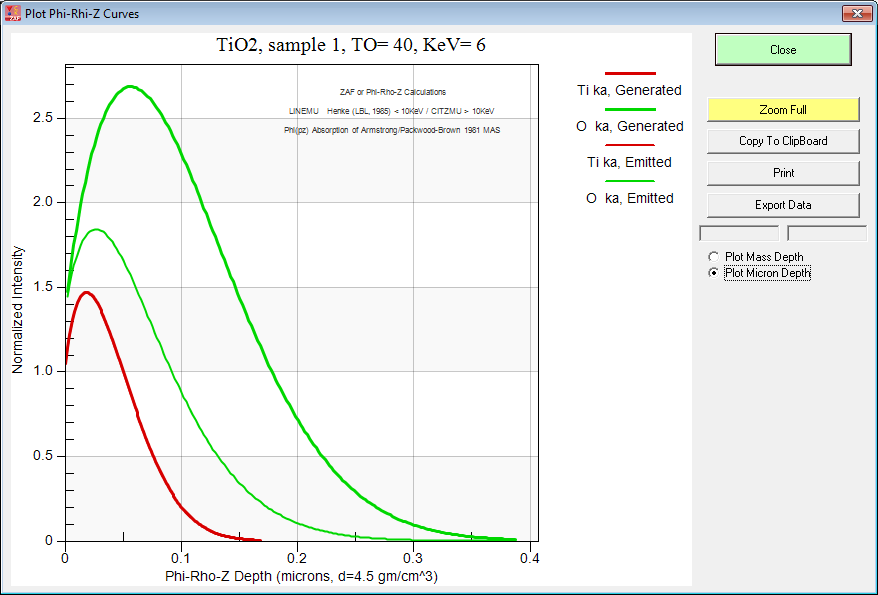The height and width of the screenshot is (595, 878).
Task: Select Plot Micron Depth radio option
Action: [713, 273]
